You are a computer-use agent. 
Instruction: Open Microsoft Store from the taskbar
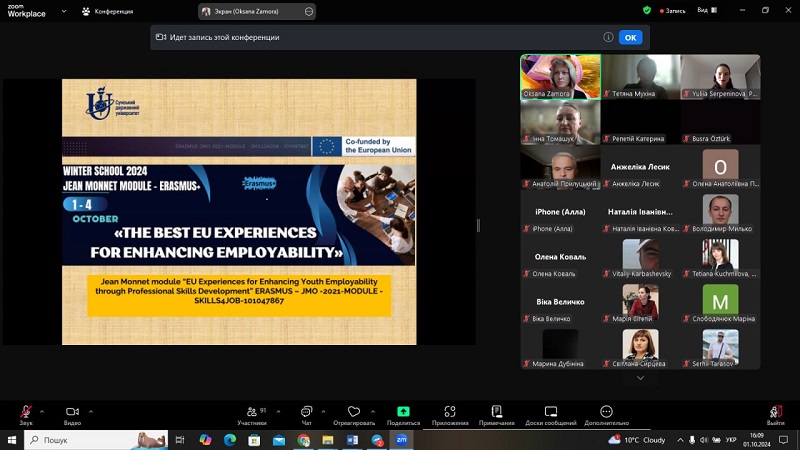tap(254, 440)
